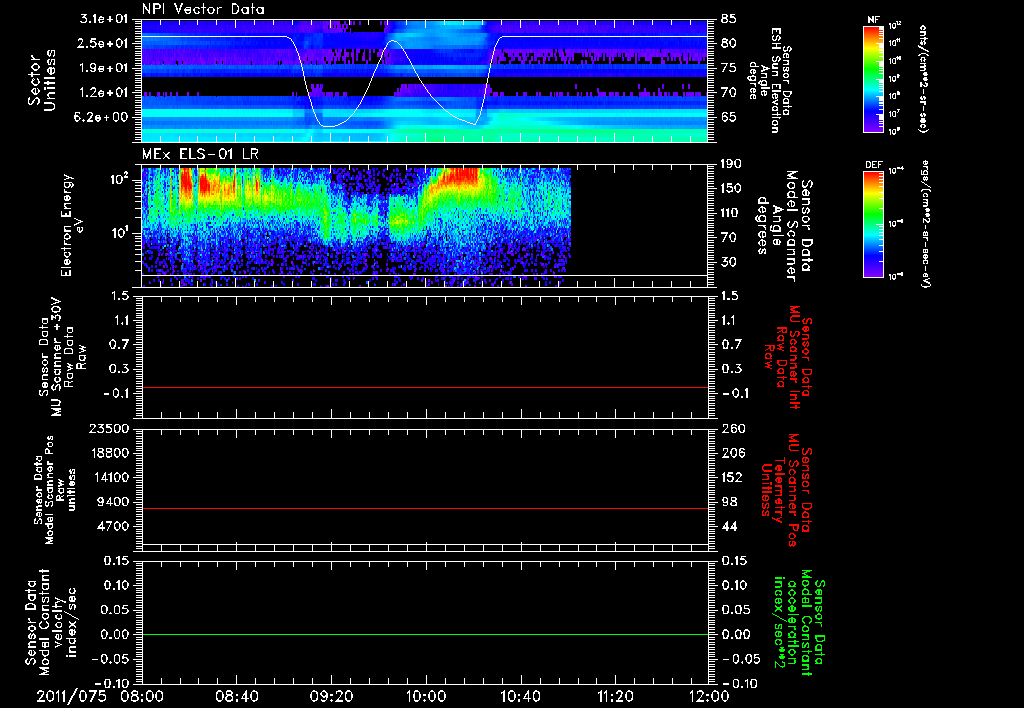Click the 1.9e+01 sector tick label
The image size is (1024, 708).
[106, 68]
